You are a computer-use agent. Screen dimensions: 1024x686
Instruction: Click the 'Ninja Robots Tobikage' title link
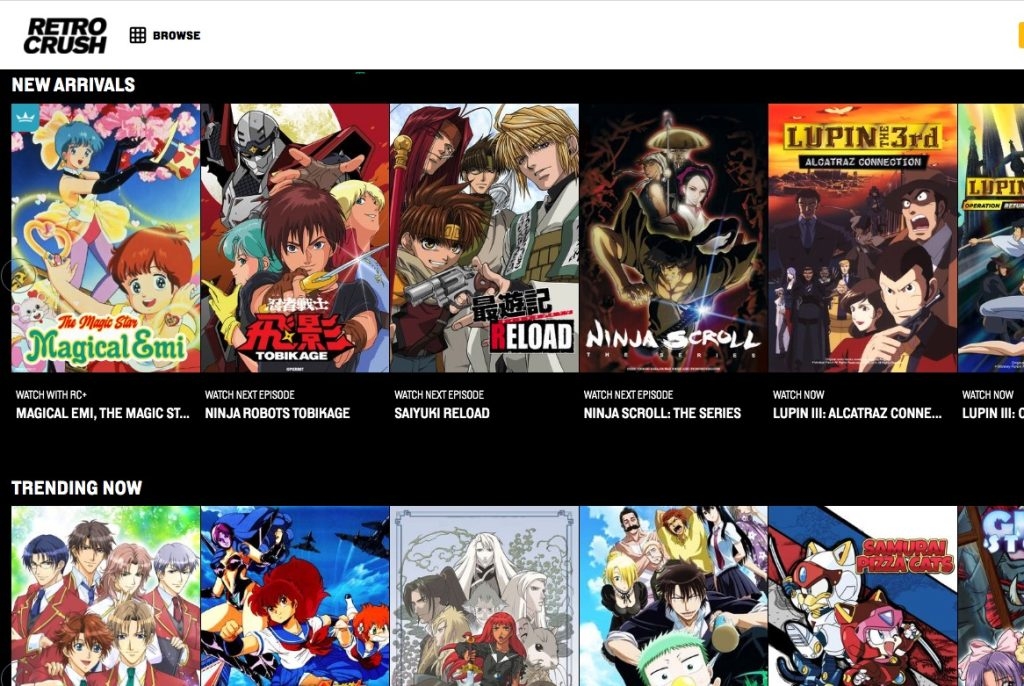pos(278,413)
